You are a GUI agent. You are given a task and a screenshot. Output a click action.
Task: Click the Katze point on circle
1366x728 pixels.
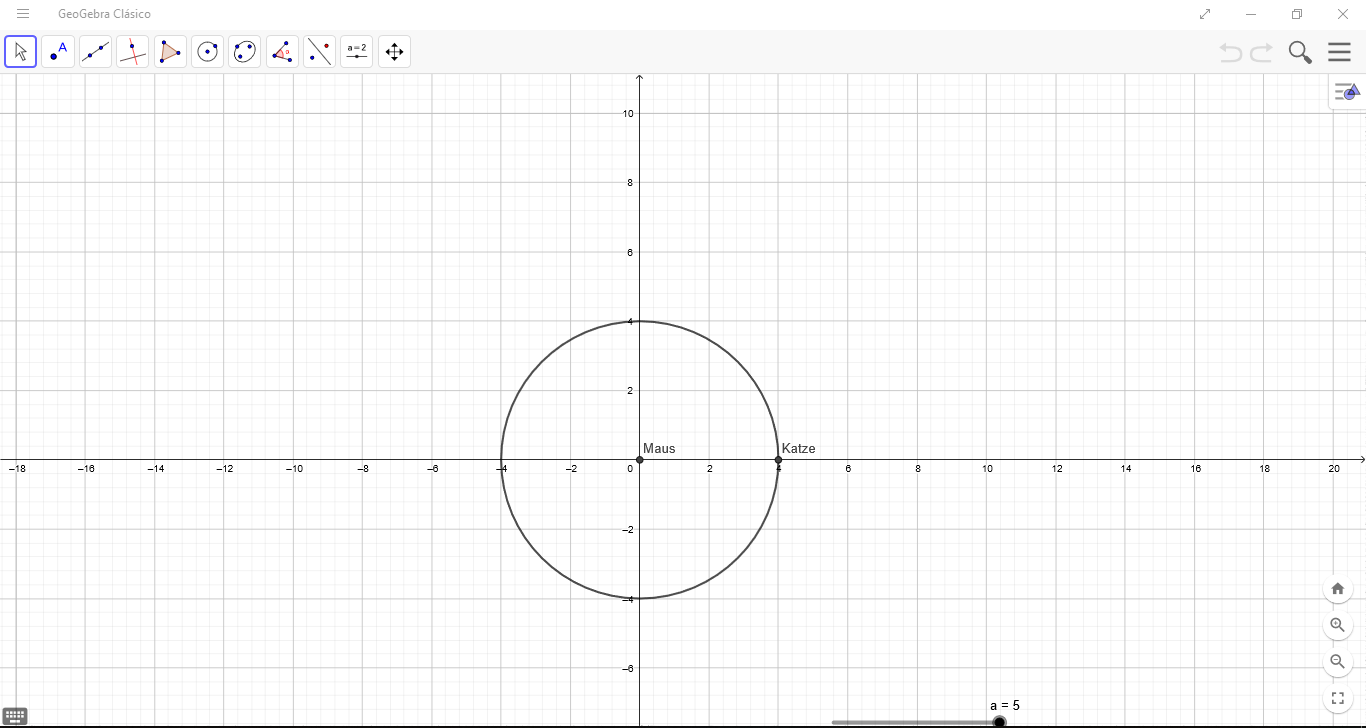[778, 460]
